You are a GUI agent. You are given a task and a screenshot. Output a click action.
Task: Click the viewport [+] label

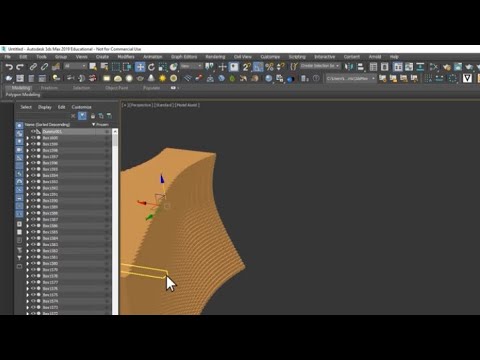coord(125,105)
